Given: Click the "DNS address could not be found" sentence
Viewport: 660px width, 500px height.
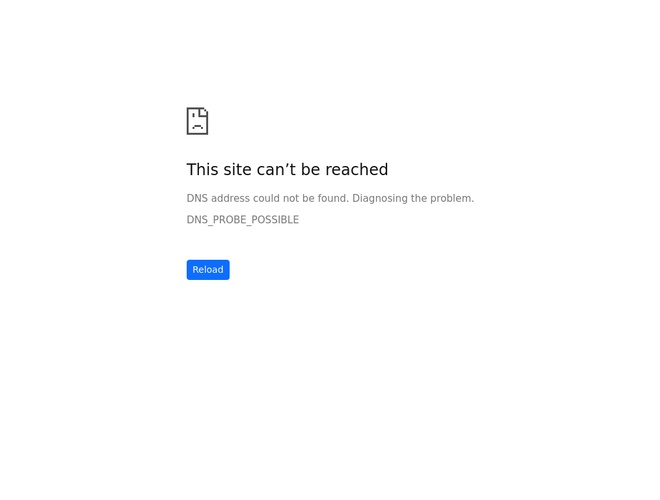Looking at the screenshot, I should pyautogui.click(x=268, y=198).
